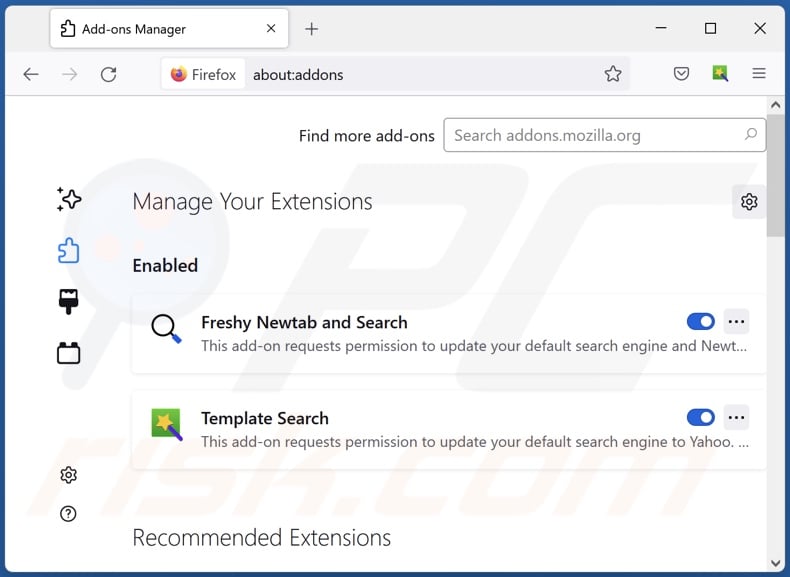Open the Themes sidebar category

(x=69, y=302)
